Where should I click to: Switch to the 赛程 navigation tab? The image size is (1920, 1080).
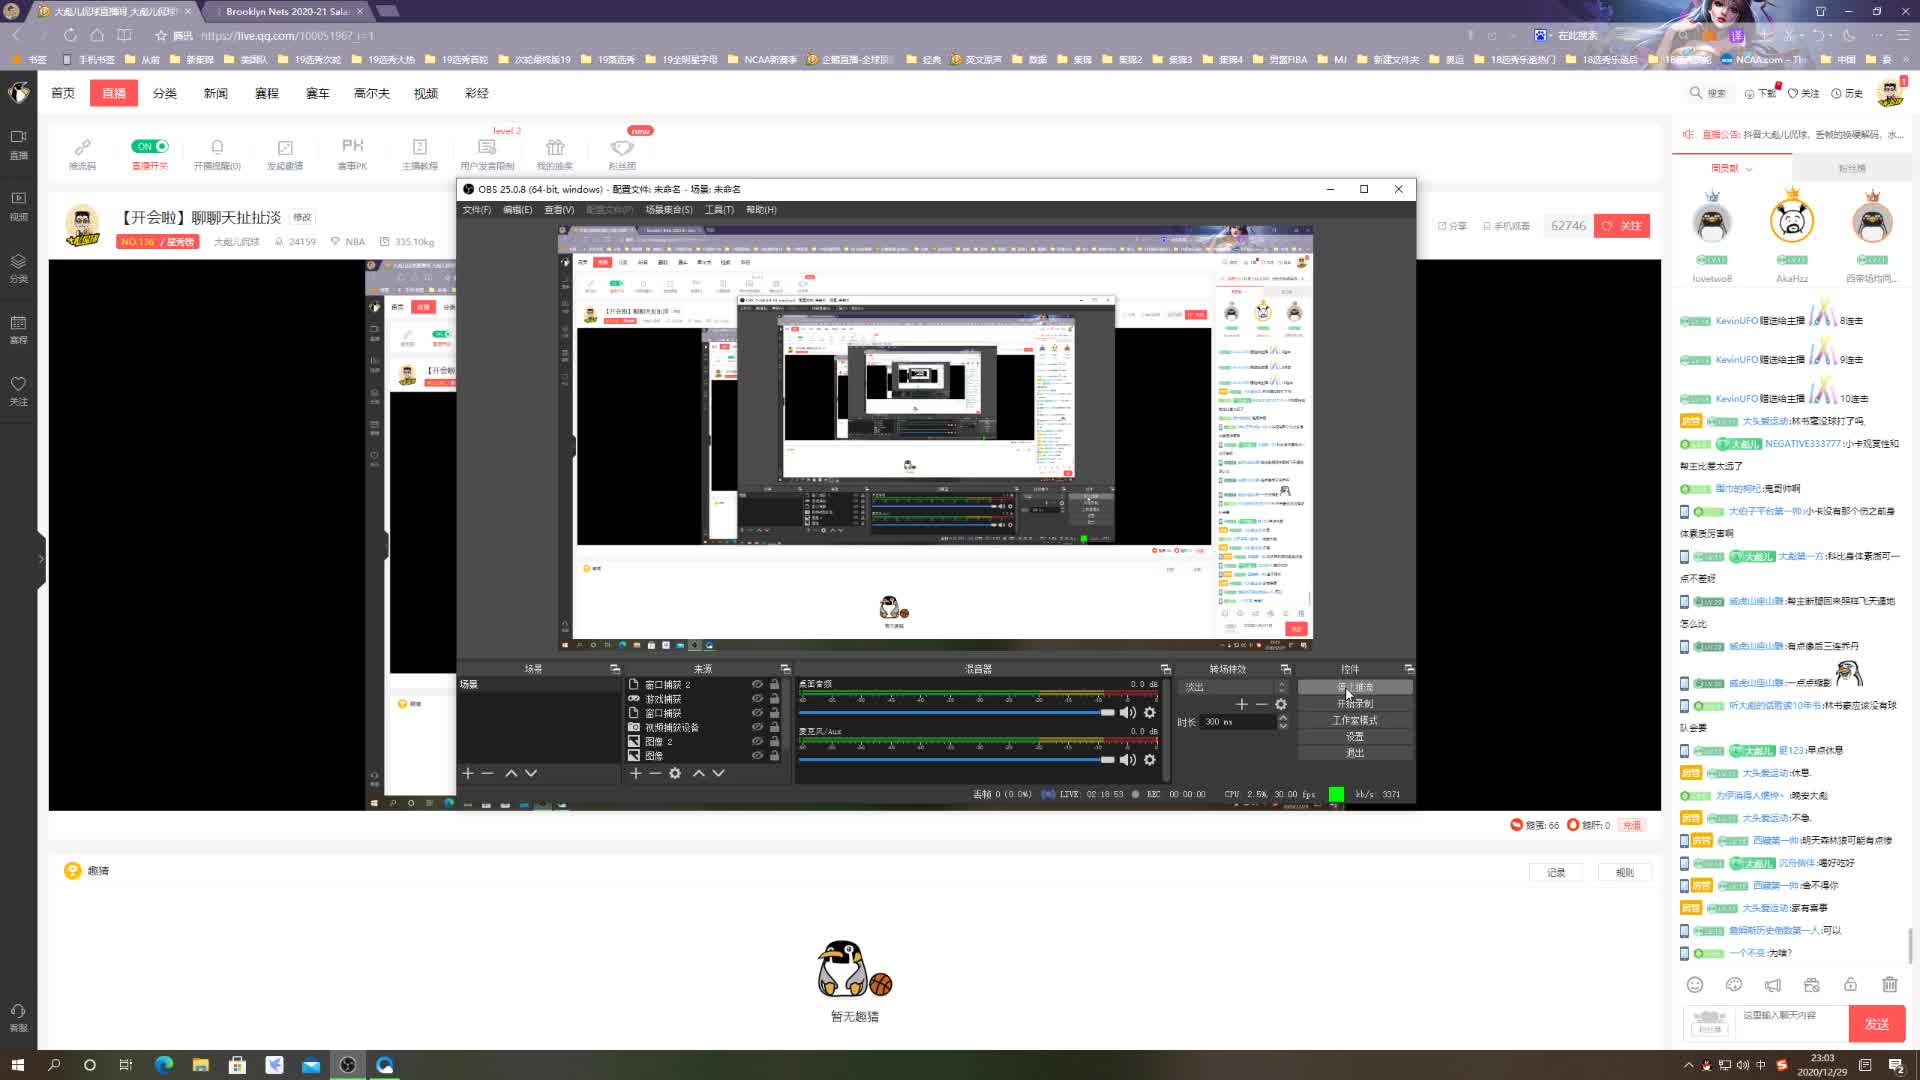[x=266, y=93]
